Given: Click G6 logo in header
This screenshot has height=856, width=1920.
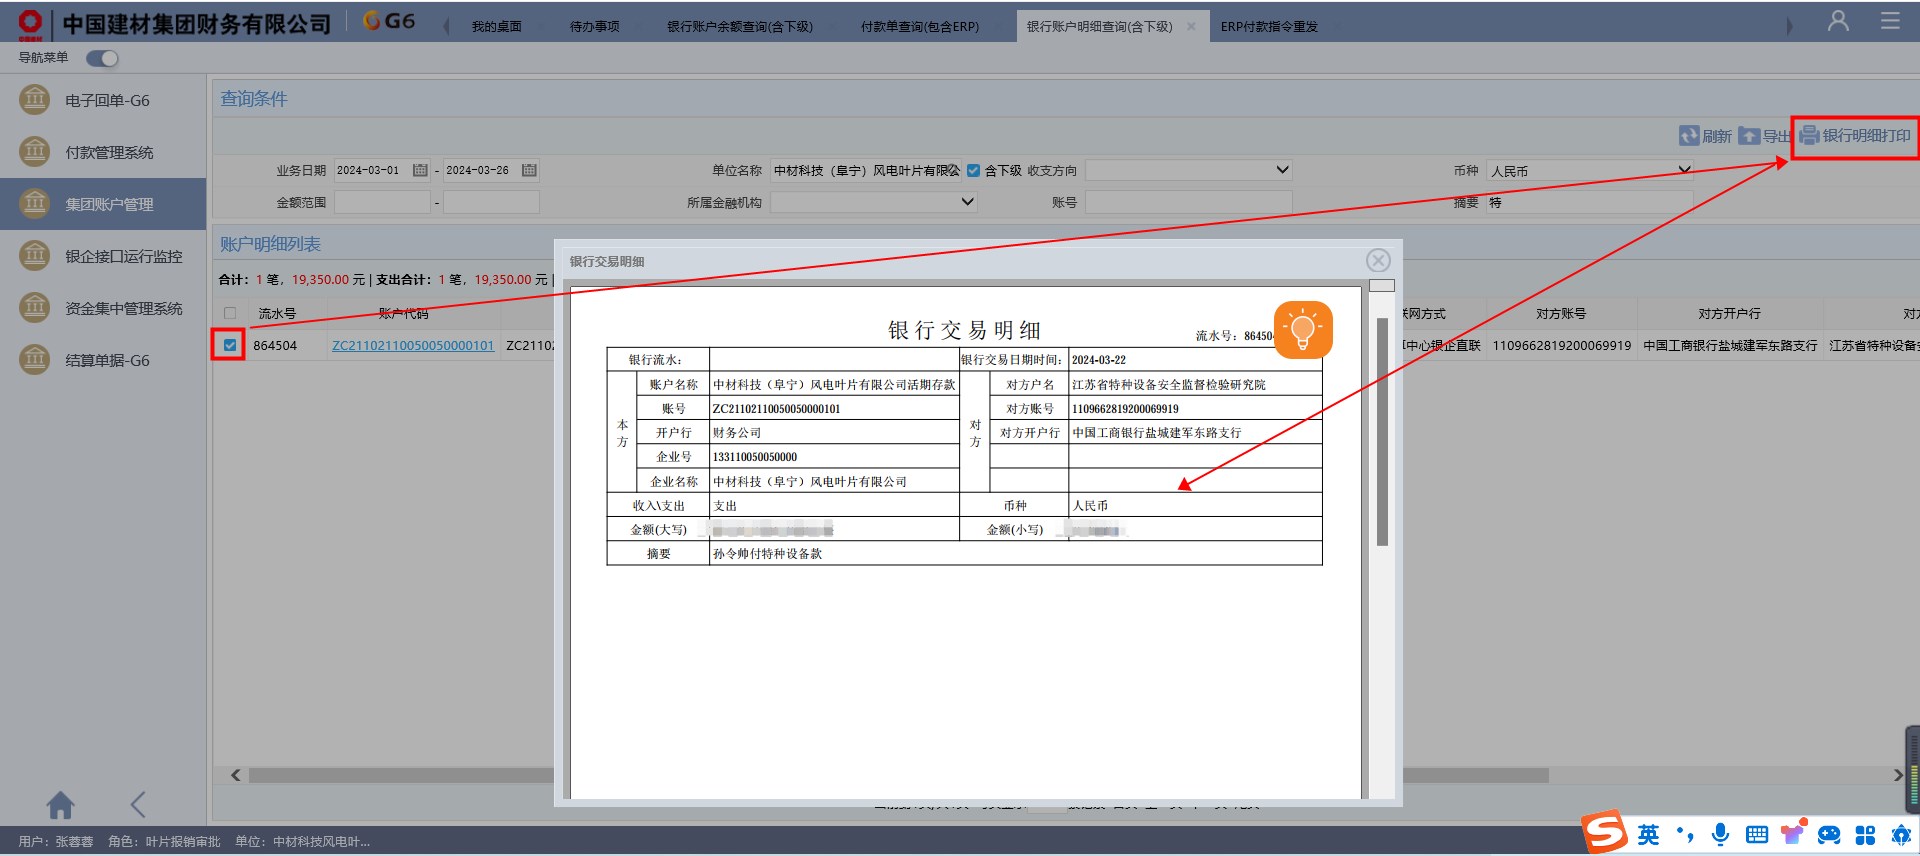Looking at the screenshot, I should point(389,21).
